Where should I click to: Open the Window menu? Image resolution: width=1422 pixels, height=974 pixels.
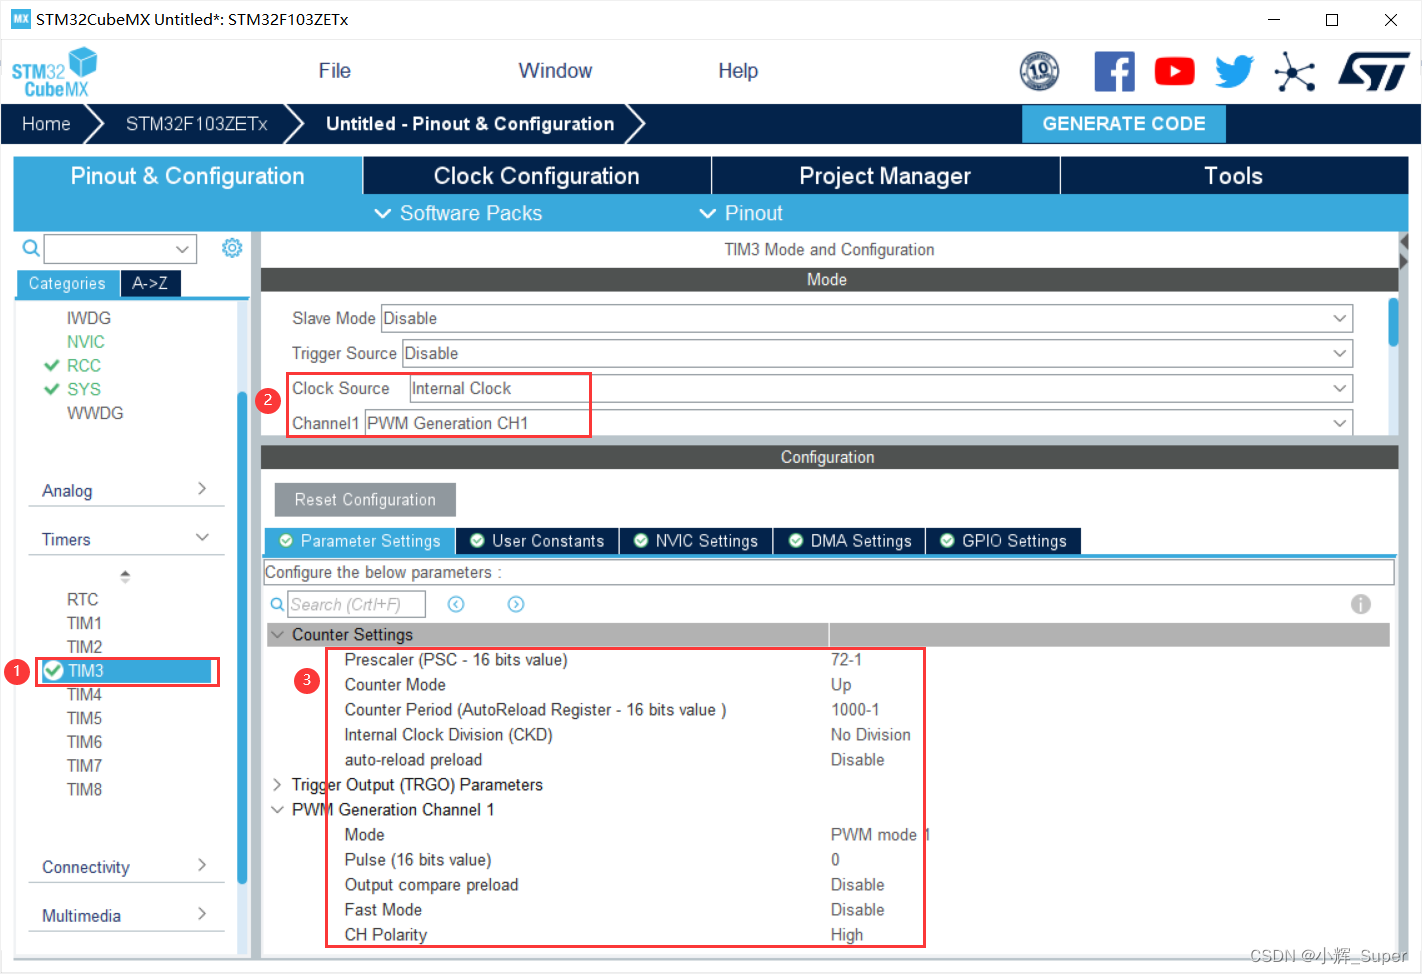555,71
